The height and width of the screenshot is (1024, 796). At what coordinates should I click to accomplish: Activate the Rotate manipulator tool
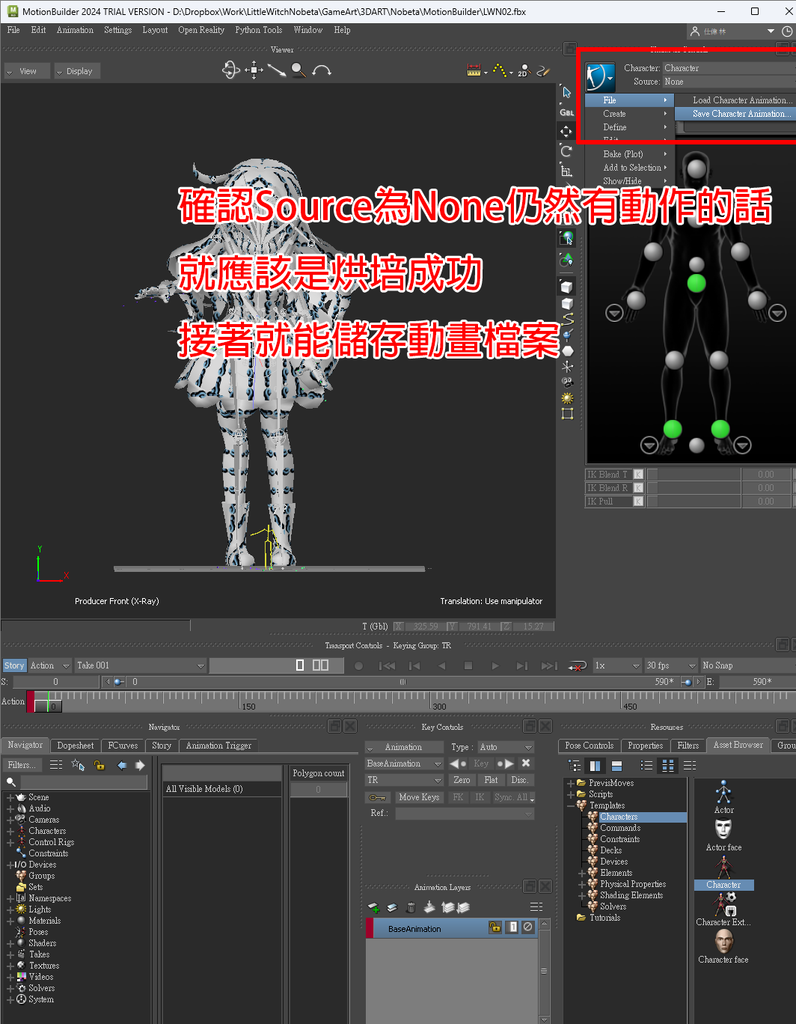tap(566, 151)
